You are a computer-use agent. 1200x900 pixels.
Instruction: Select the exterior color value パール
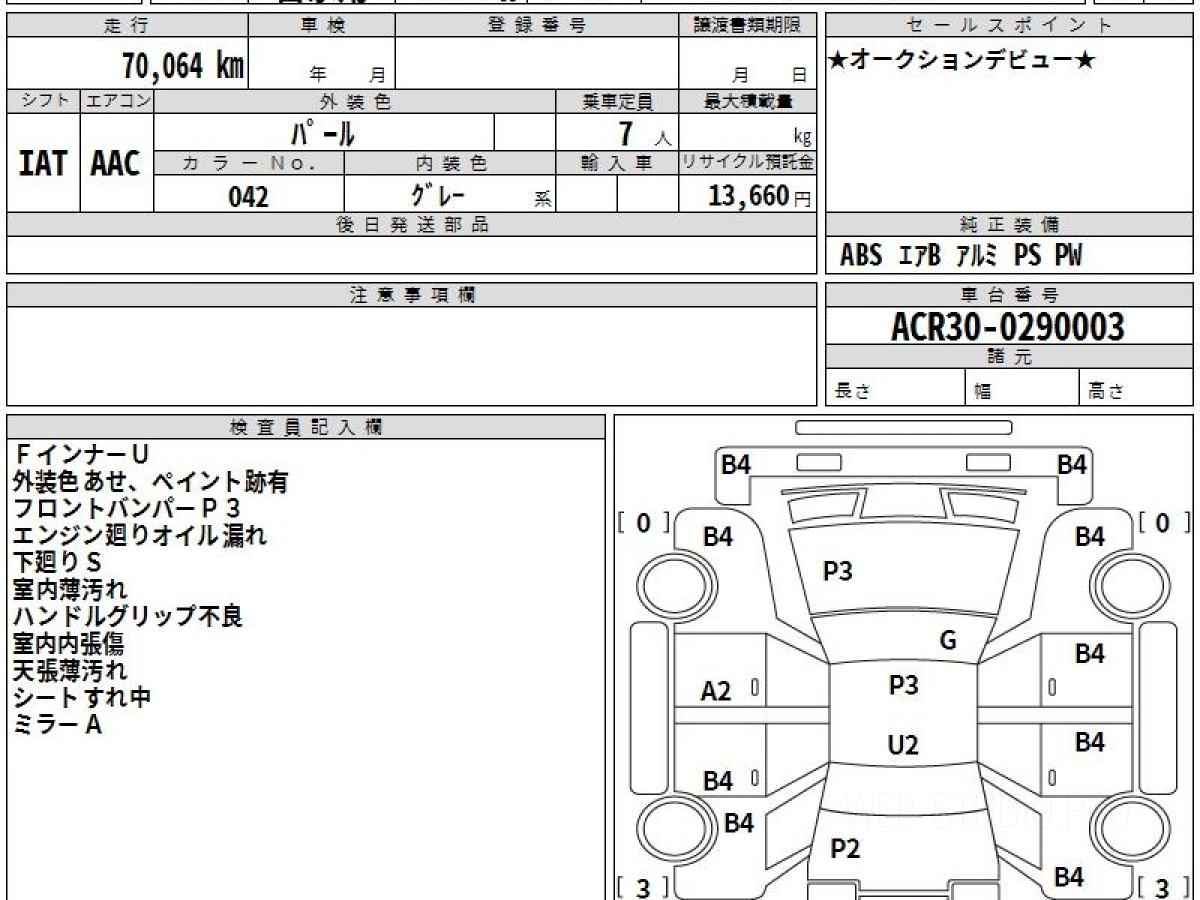click(323, 133)
